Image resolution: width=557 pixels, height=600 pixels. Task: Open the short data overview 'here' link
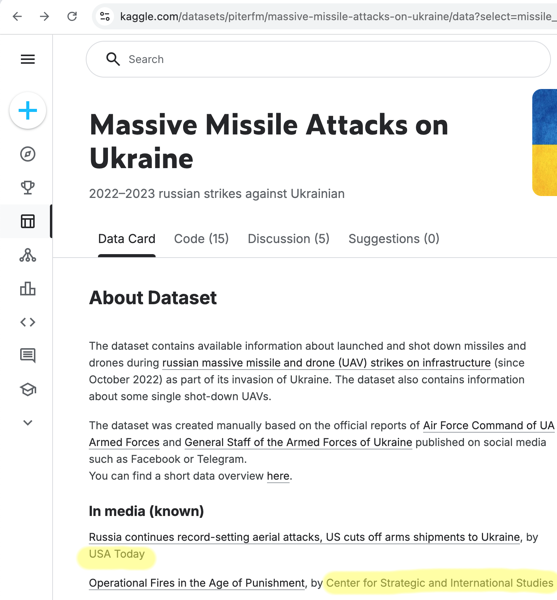pos(278,476)
